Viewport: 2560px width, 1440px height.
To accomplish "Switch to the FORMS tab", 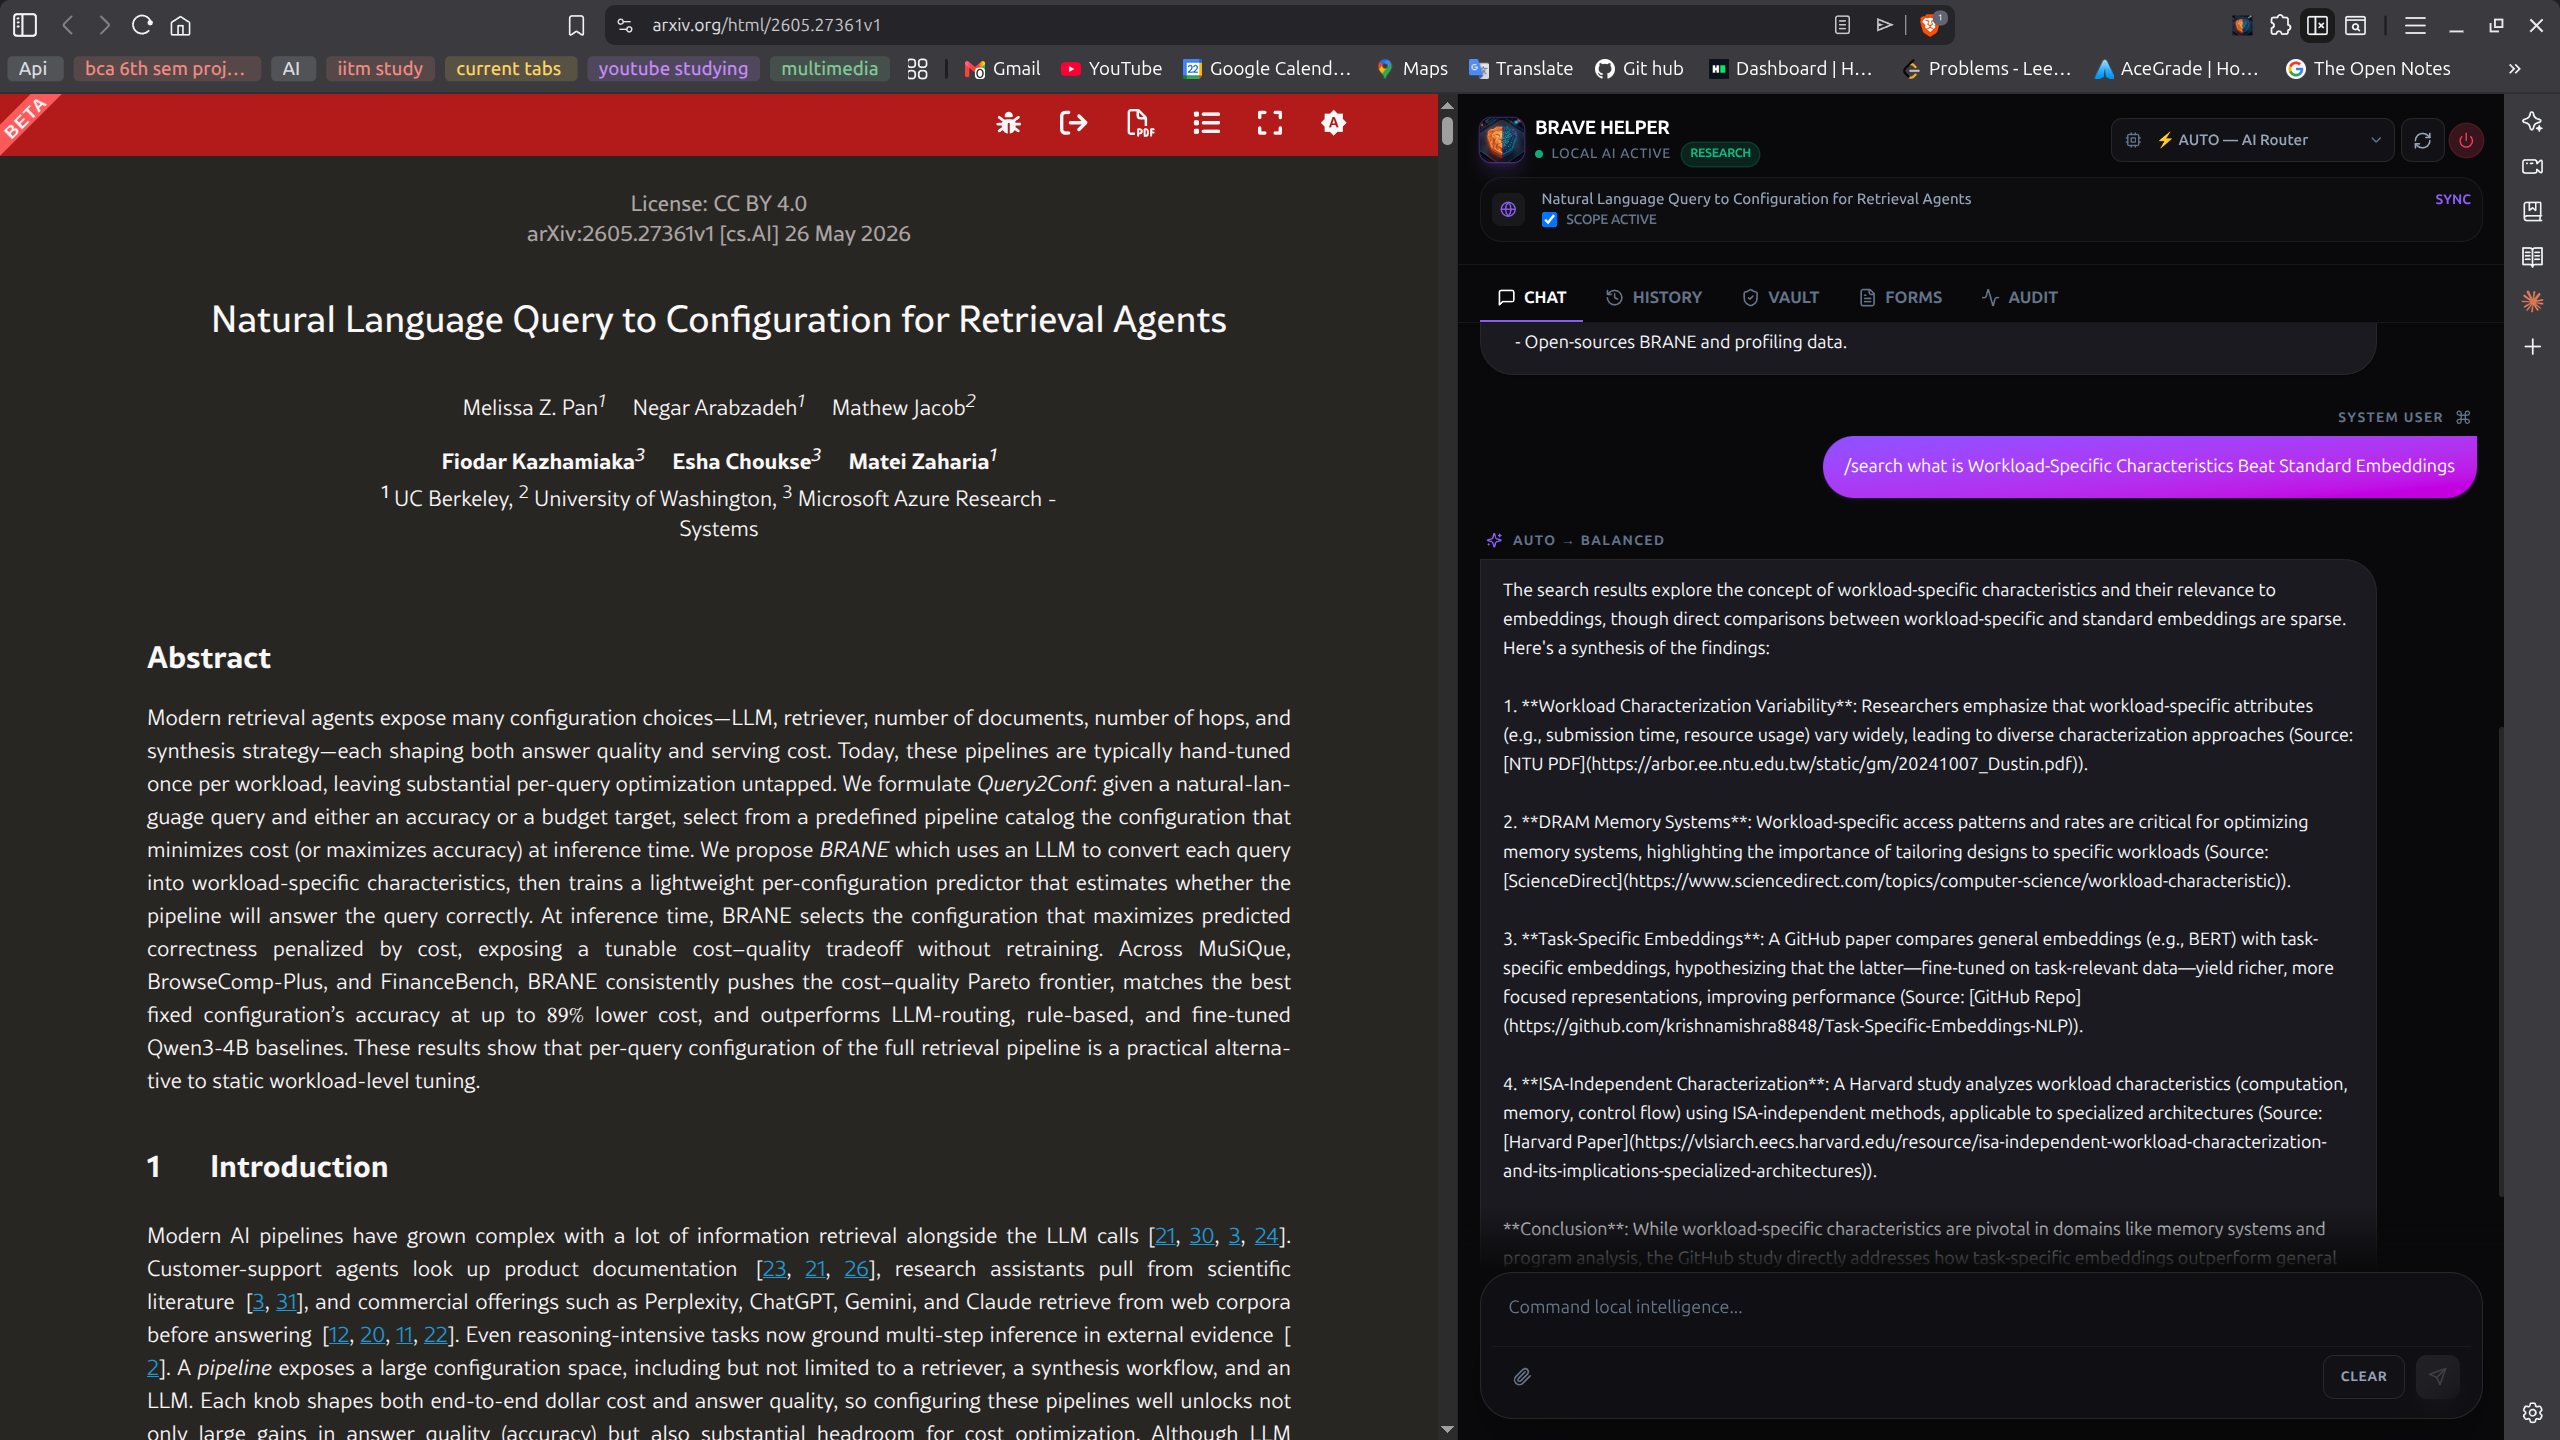I will 1900,297.
